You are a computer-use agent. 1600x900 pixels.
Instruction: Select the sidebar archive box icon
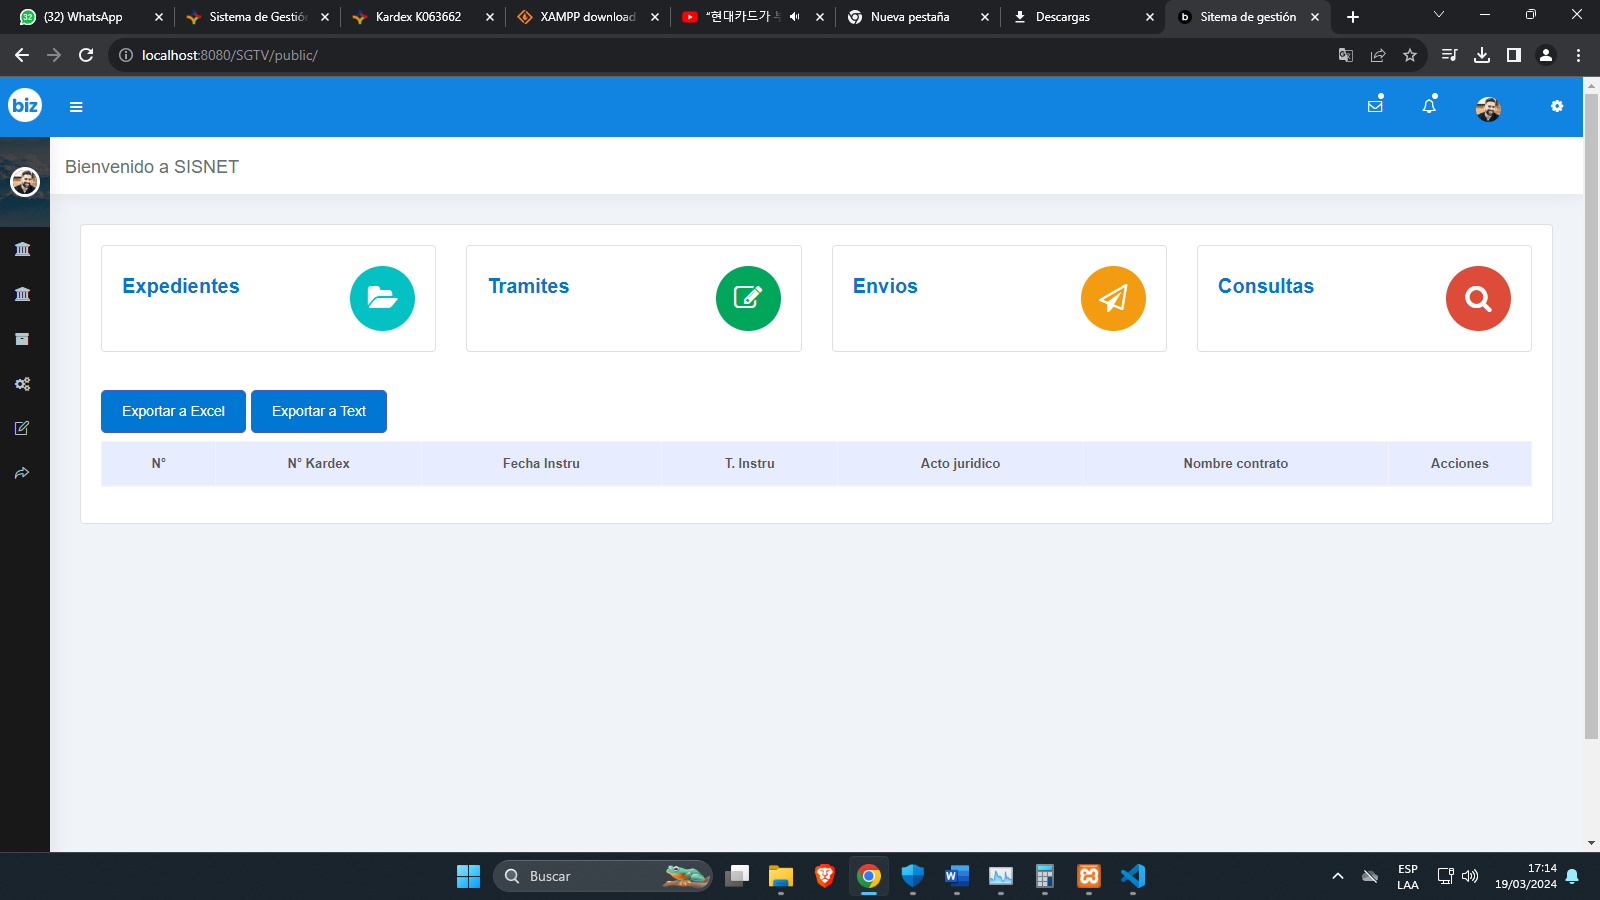[x=22, y=339]
